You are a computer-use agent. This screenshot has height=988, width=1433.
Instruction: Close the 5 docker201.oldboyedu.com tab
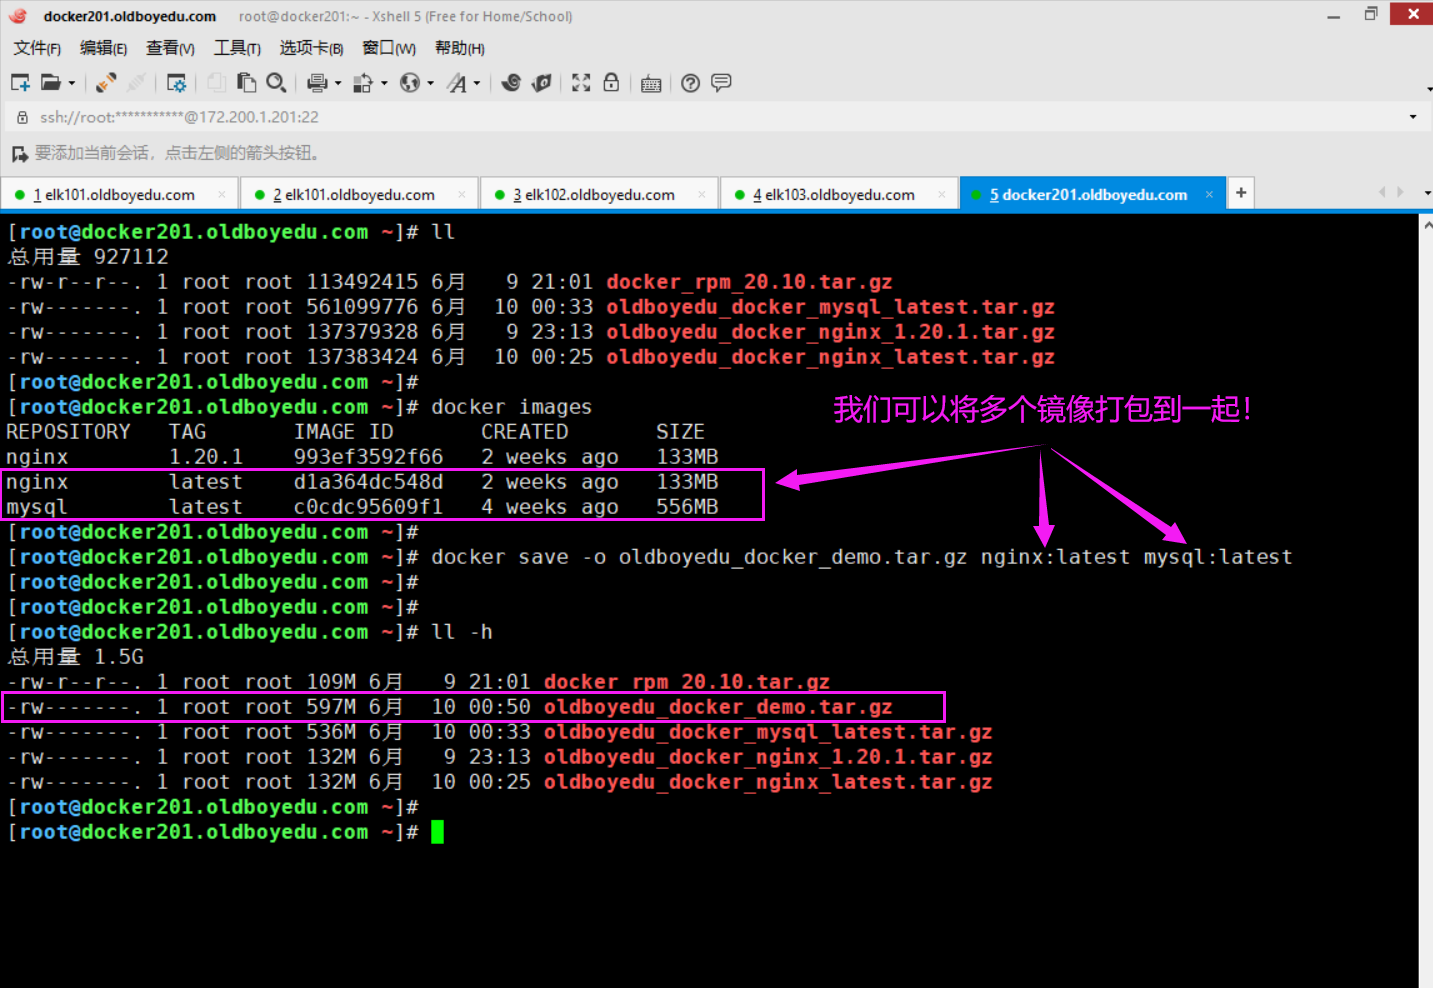(1209, 195)
